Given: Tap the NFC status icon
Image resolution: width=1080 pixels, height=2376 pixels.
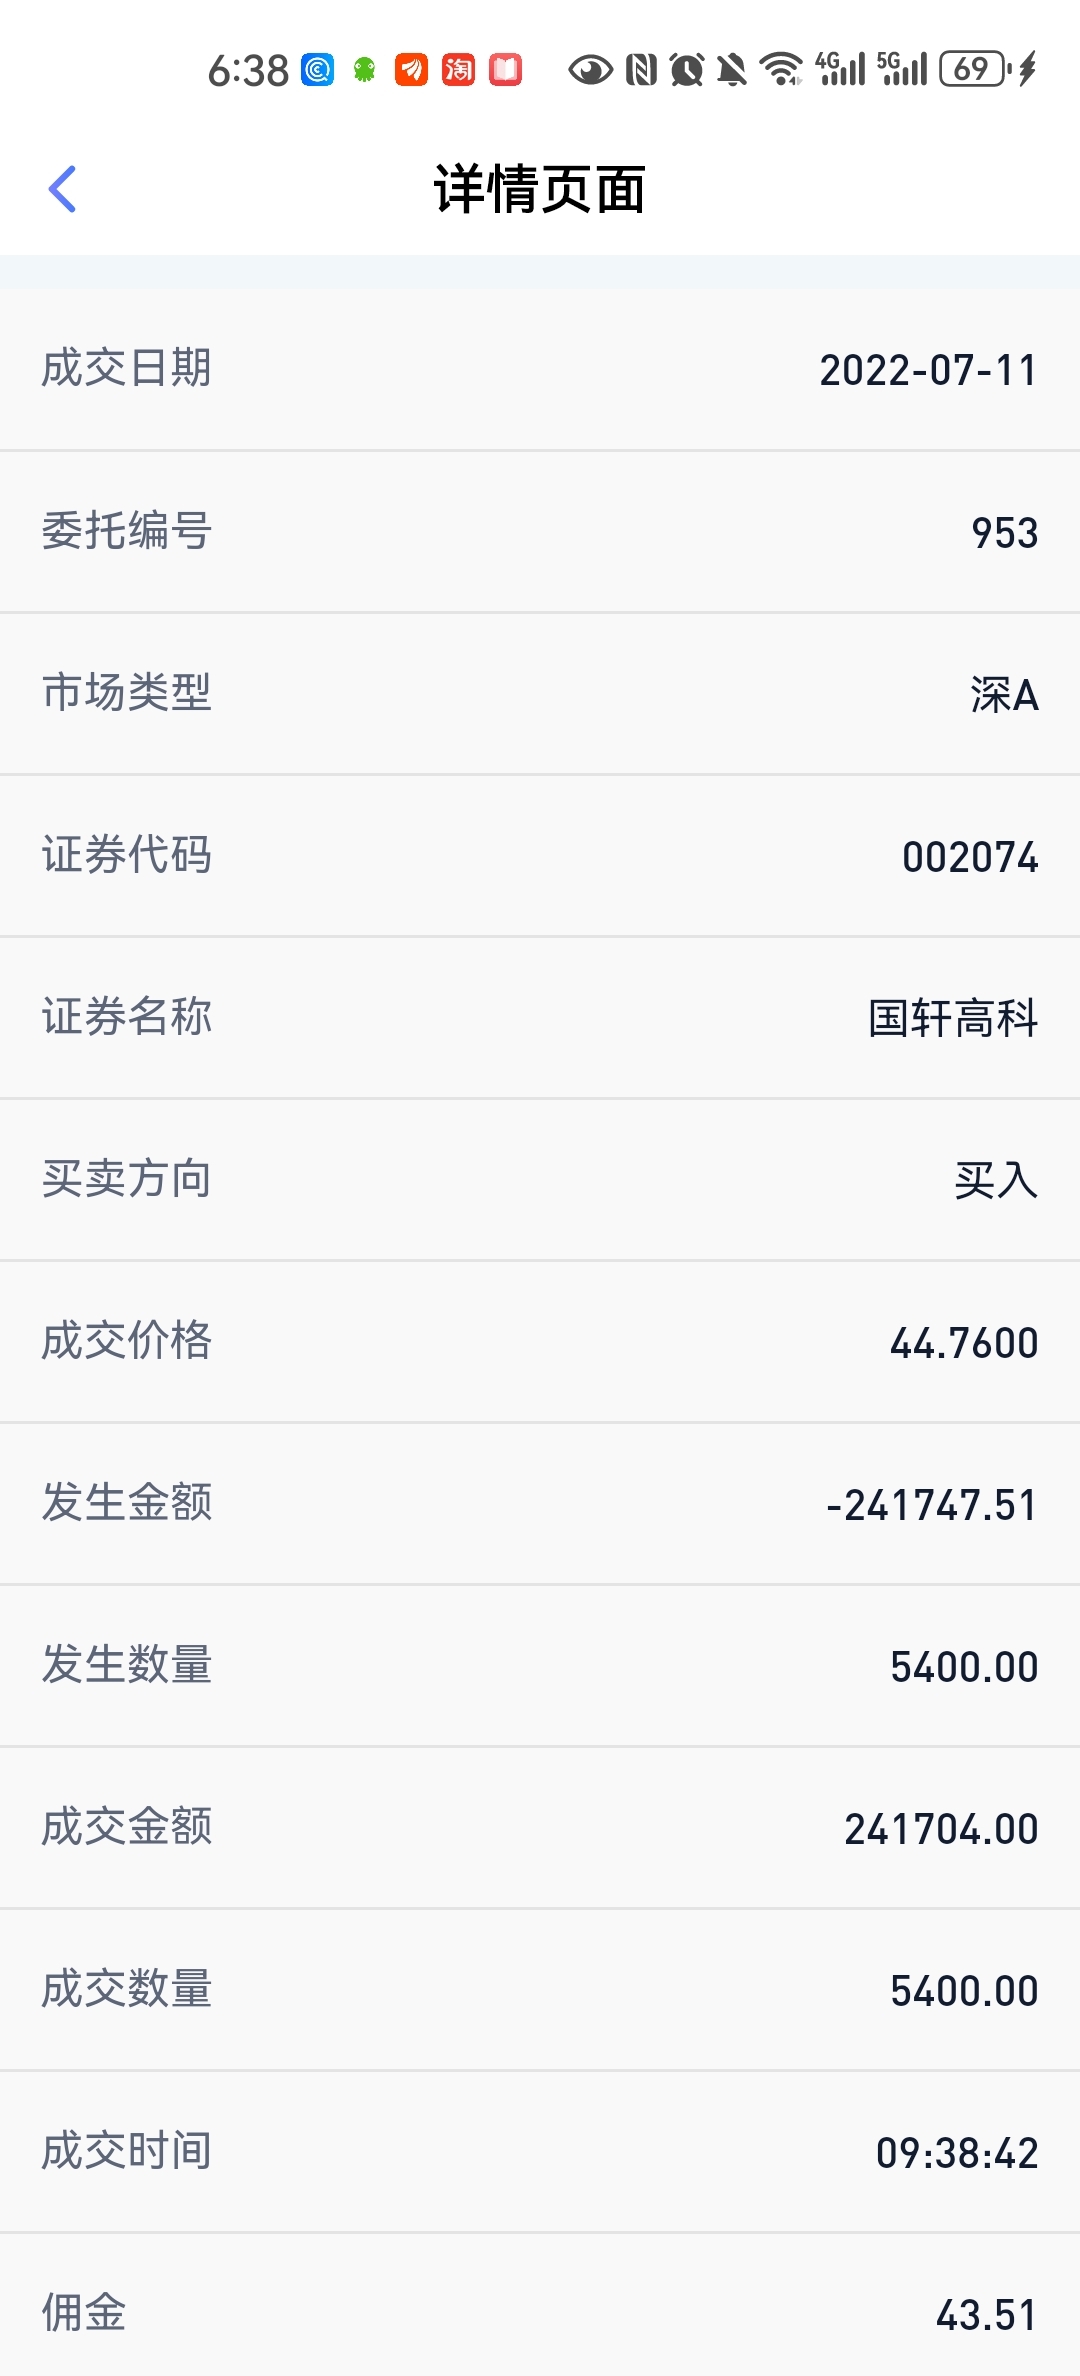Looking at the screenshot, I should (641, 70).
